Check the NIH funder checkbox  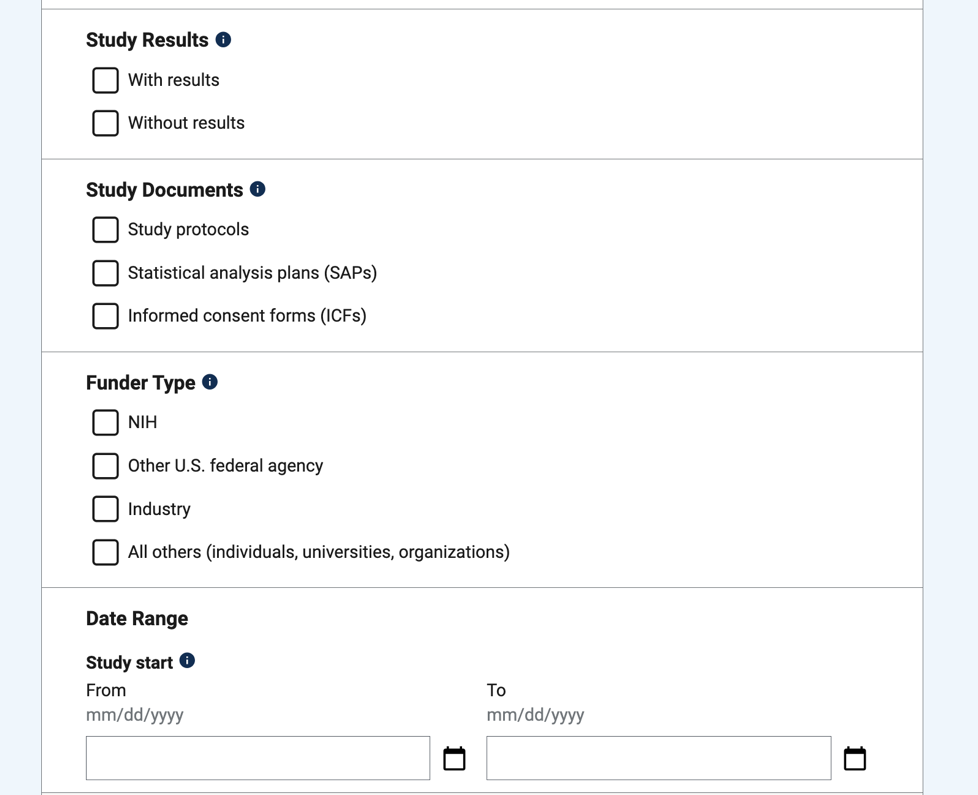pos(105,423)
